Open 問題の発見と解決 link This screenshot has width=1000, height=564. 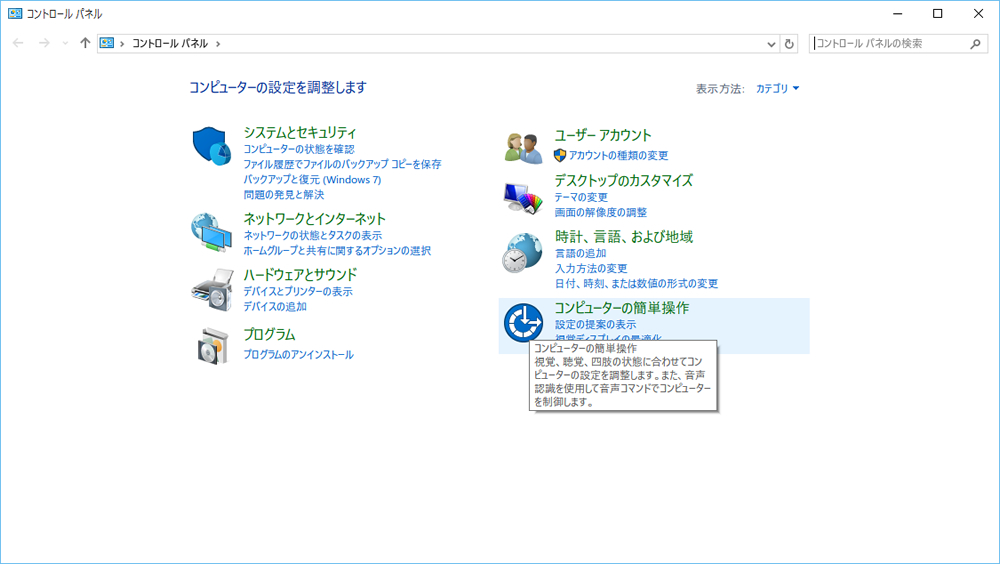[283, 195]
